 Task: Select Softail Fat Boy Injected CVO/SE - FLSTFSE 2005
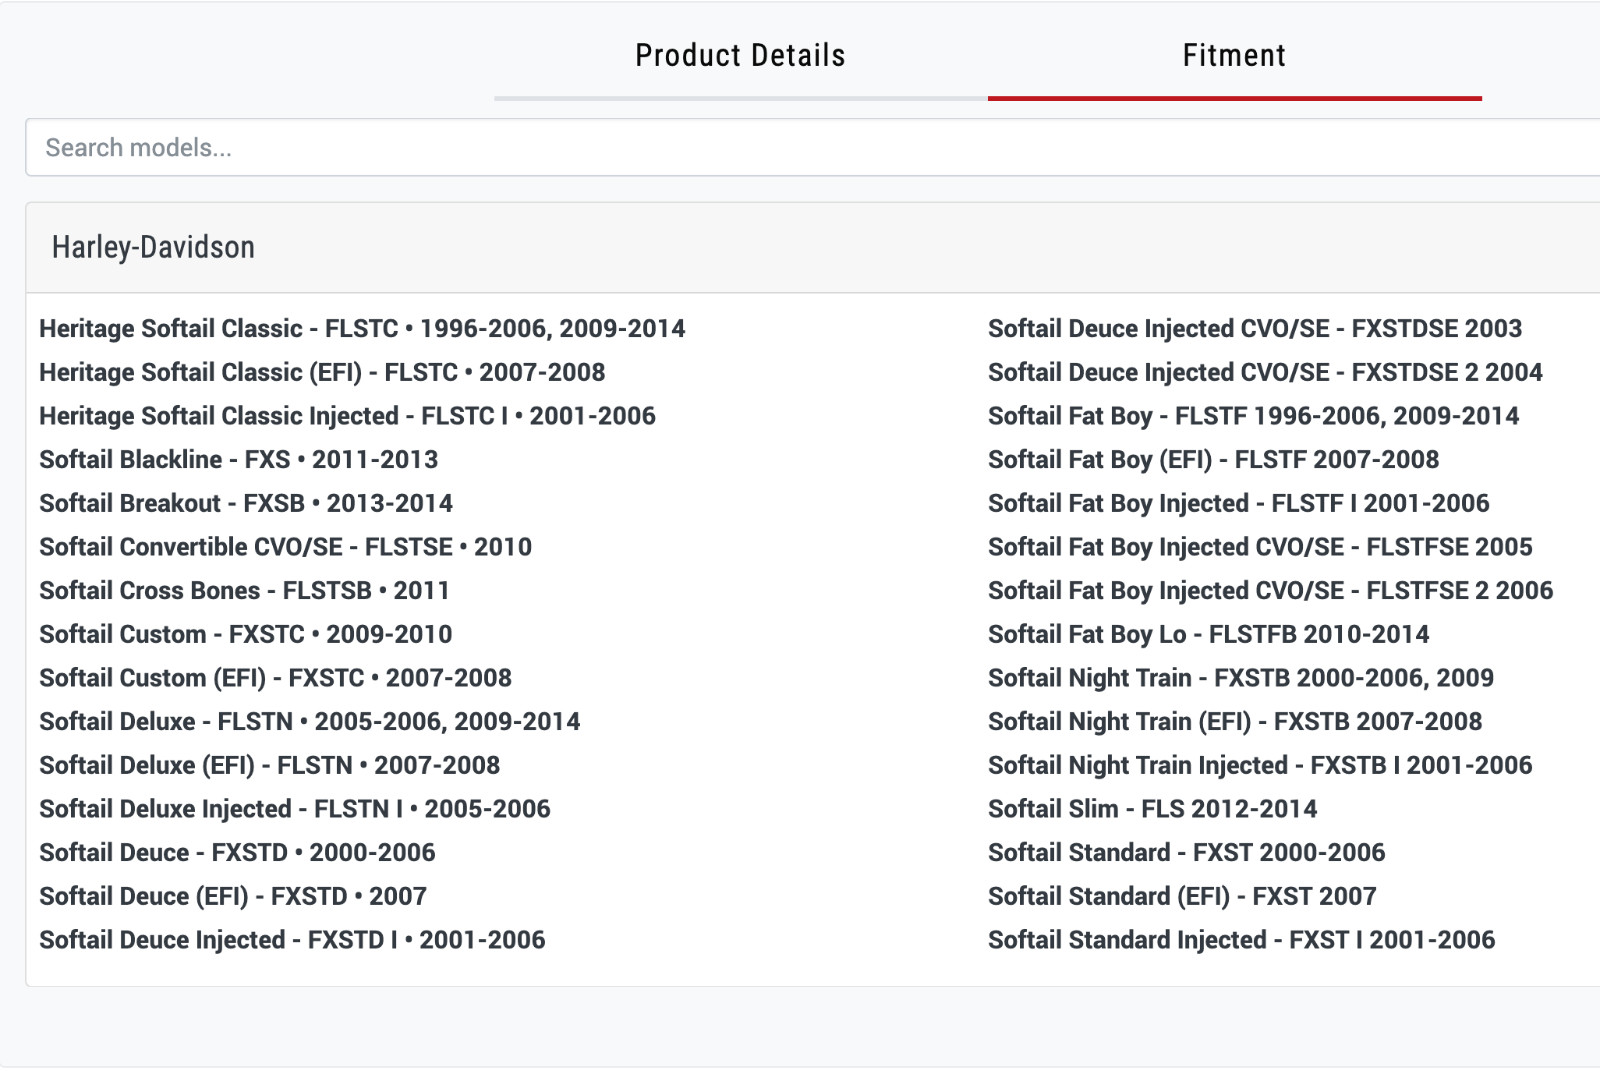pyautogui.click(x=1260, y=547)
